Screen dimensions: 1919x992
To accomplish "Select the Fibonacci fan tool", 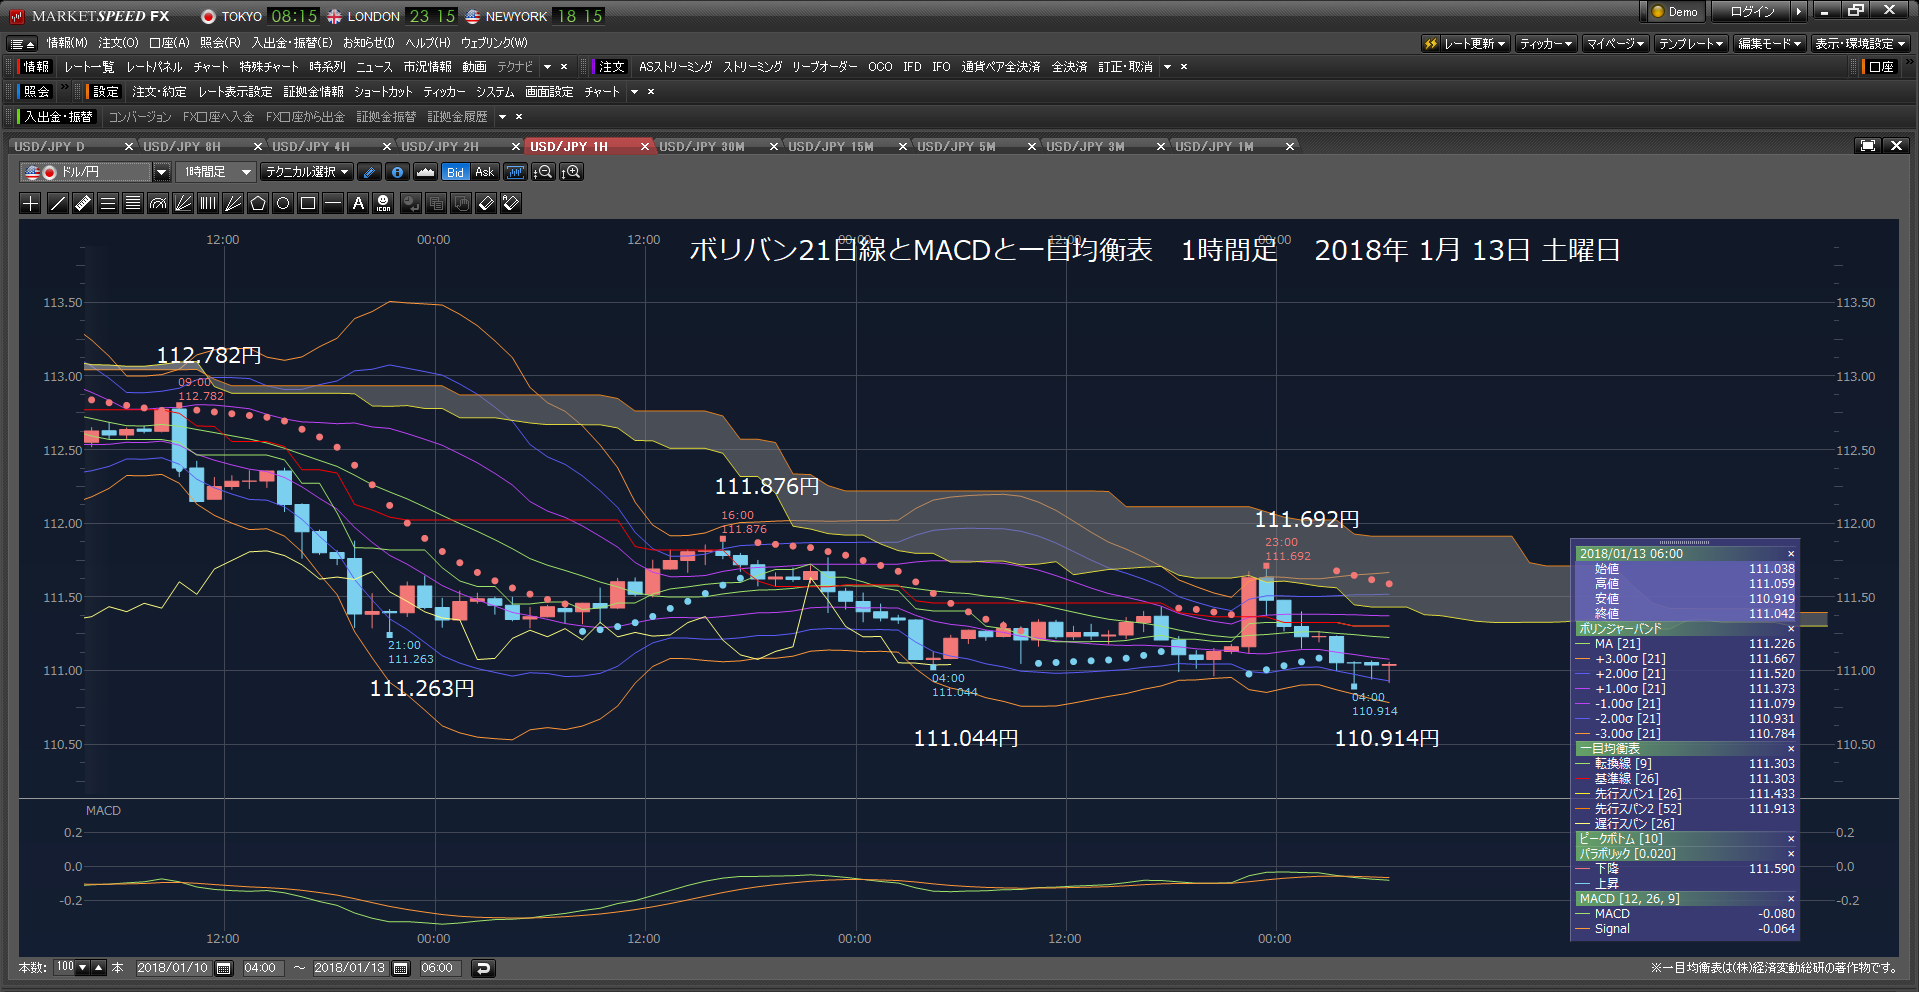I will (x=183, y=204).
